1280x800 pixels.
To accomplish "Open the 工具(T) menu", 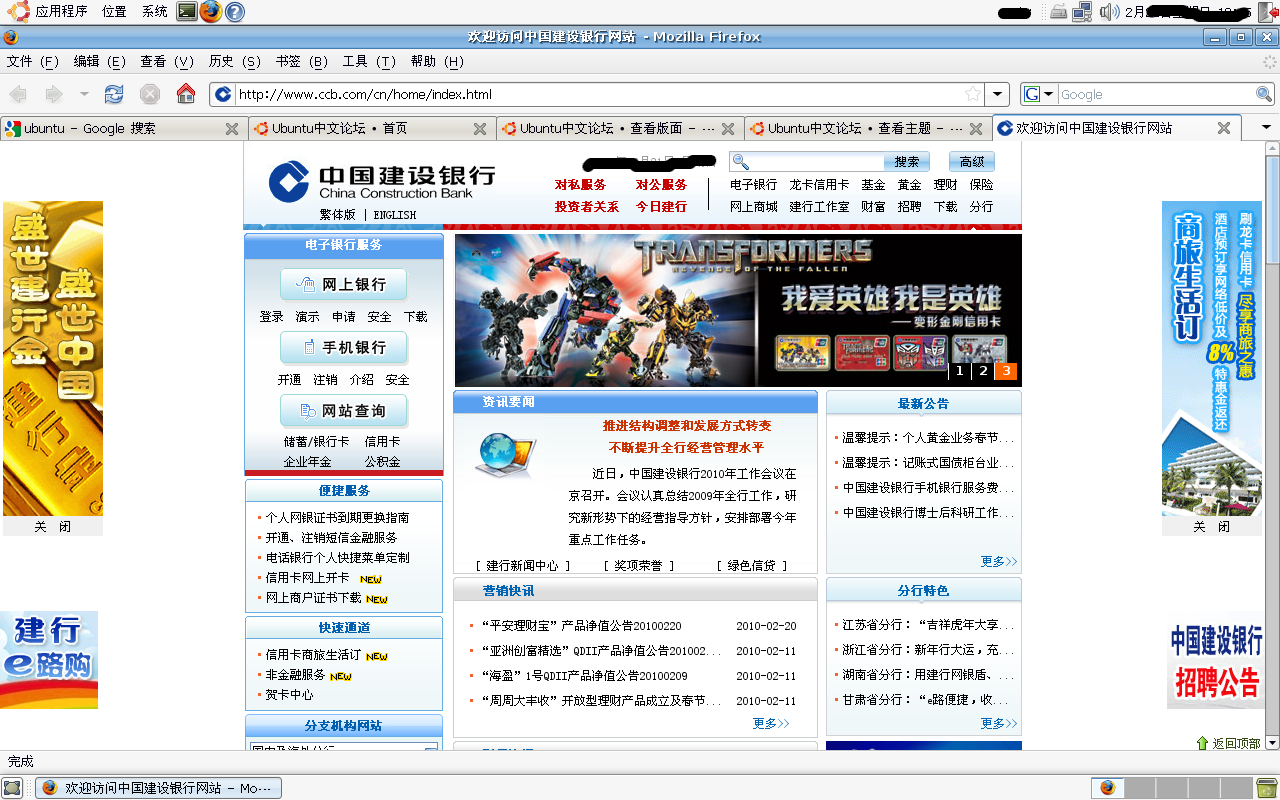I will pos(369,62).
